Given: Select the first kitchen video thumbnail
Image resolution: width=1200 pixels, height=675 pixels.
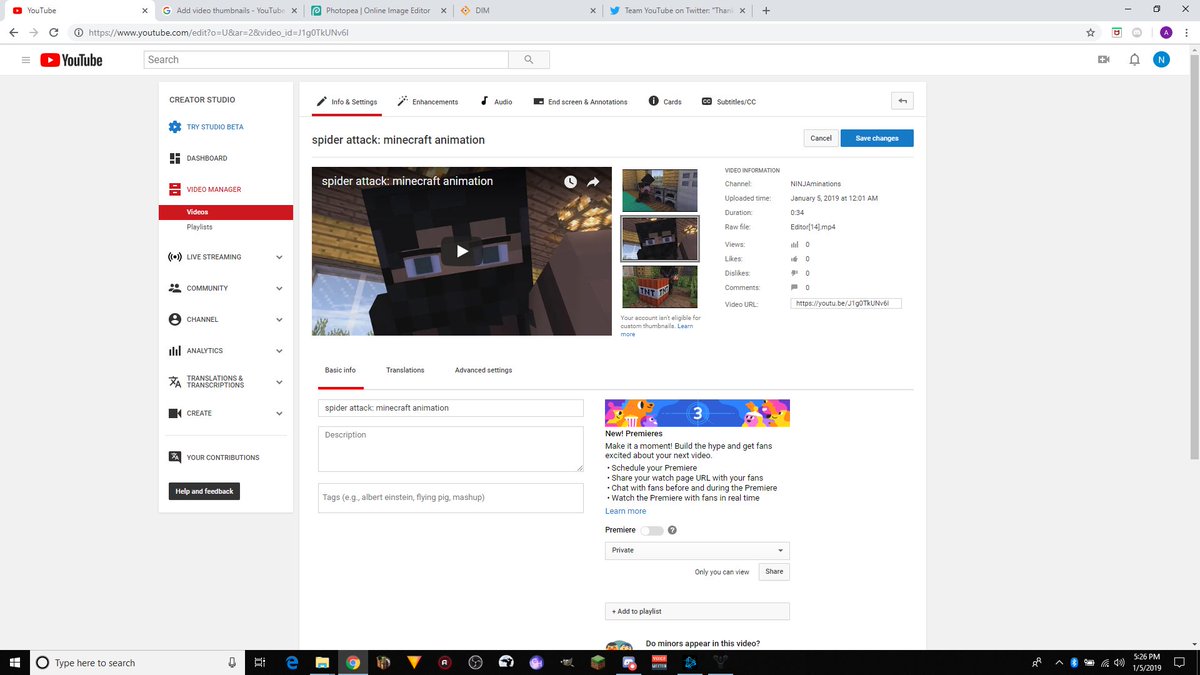Looking at the screenshot, I should [660, 190].
